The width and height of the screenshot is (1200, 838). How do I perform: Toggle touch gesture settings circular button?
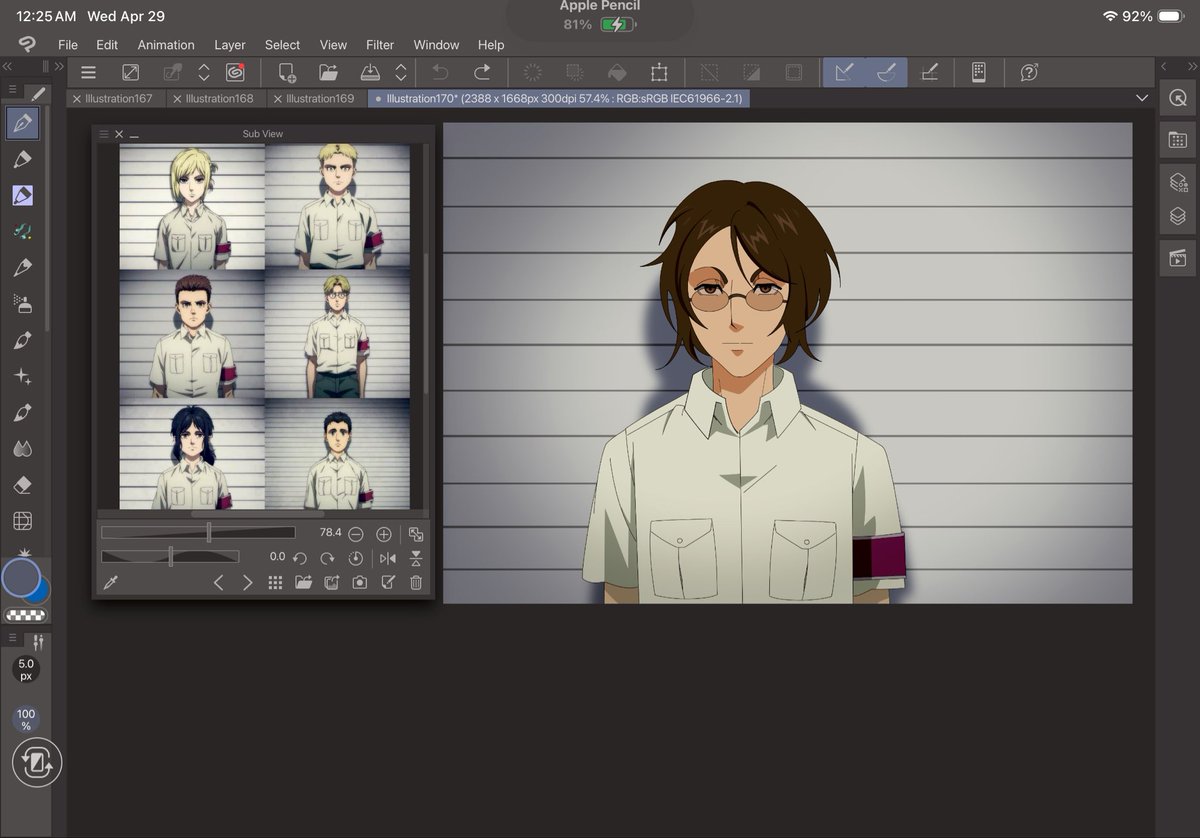click(x=38, y=764)
